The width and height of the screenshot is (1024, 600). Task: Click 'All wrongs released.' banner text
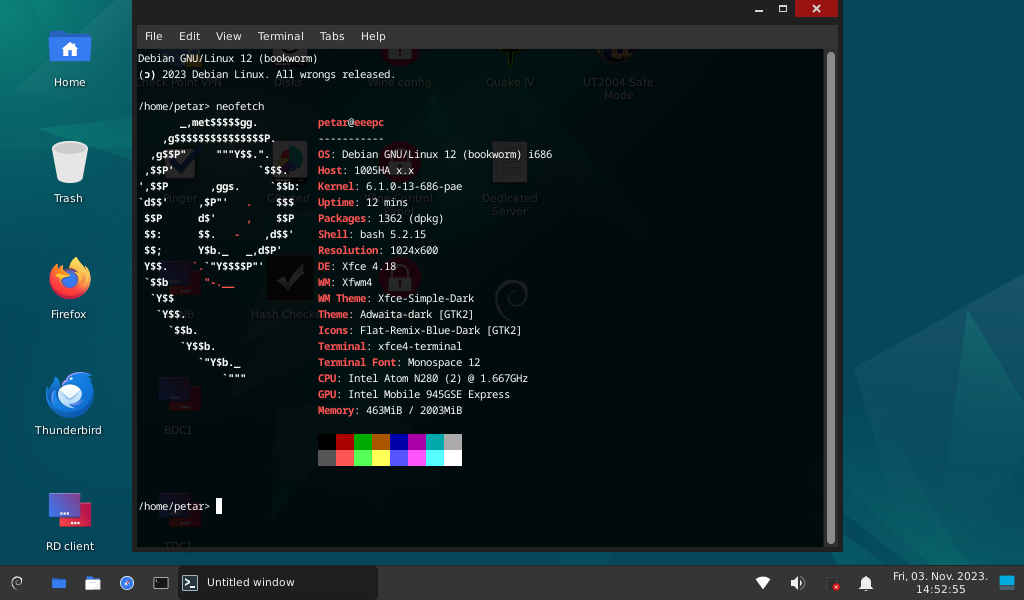[x=336, y=74]
